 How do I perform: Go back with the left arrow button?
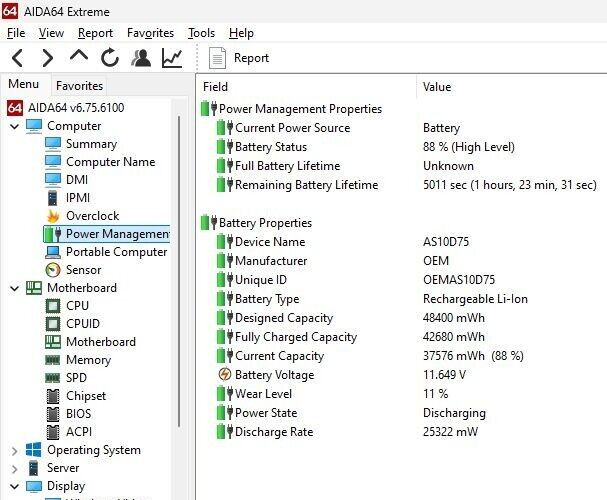[x=17, y=58]
